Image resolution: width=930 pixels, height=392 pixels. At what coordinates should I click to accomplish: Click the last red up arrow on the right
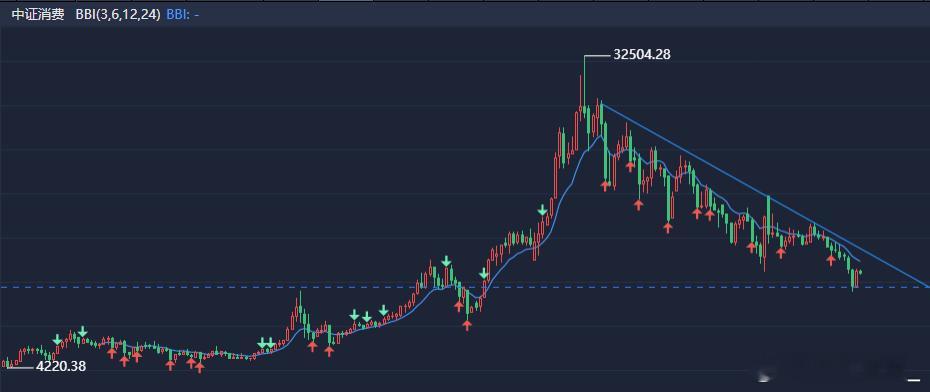tap(831, 259)
